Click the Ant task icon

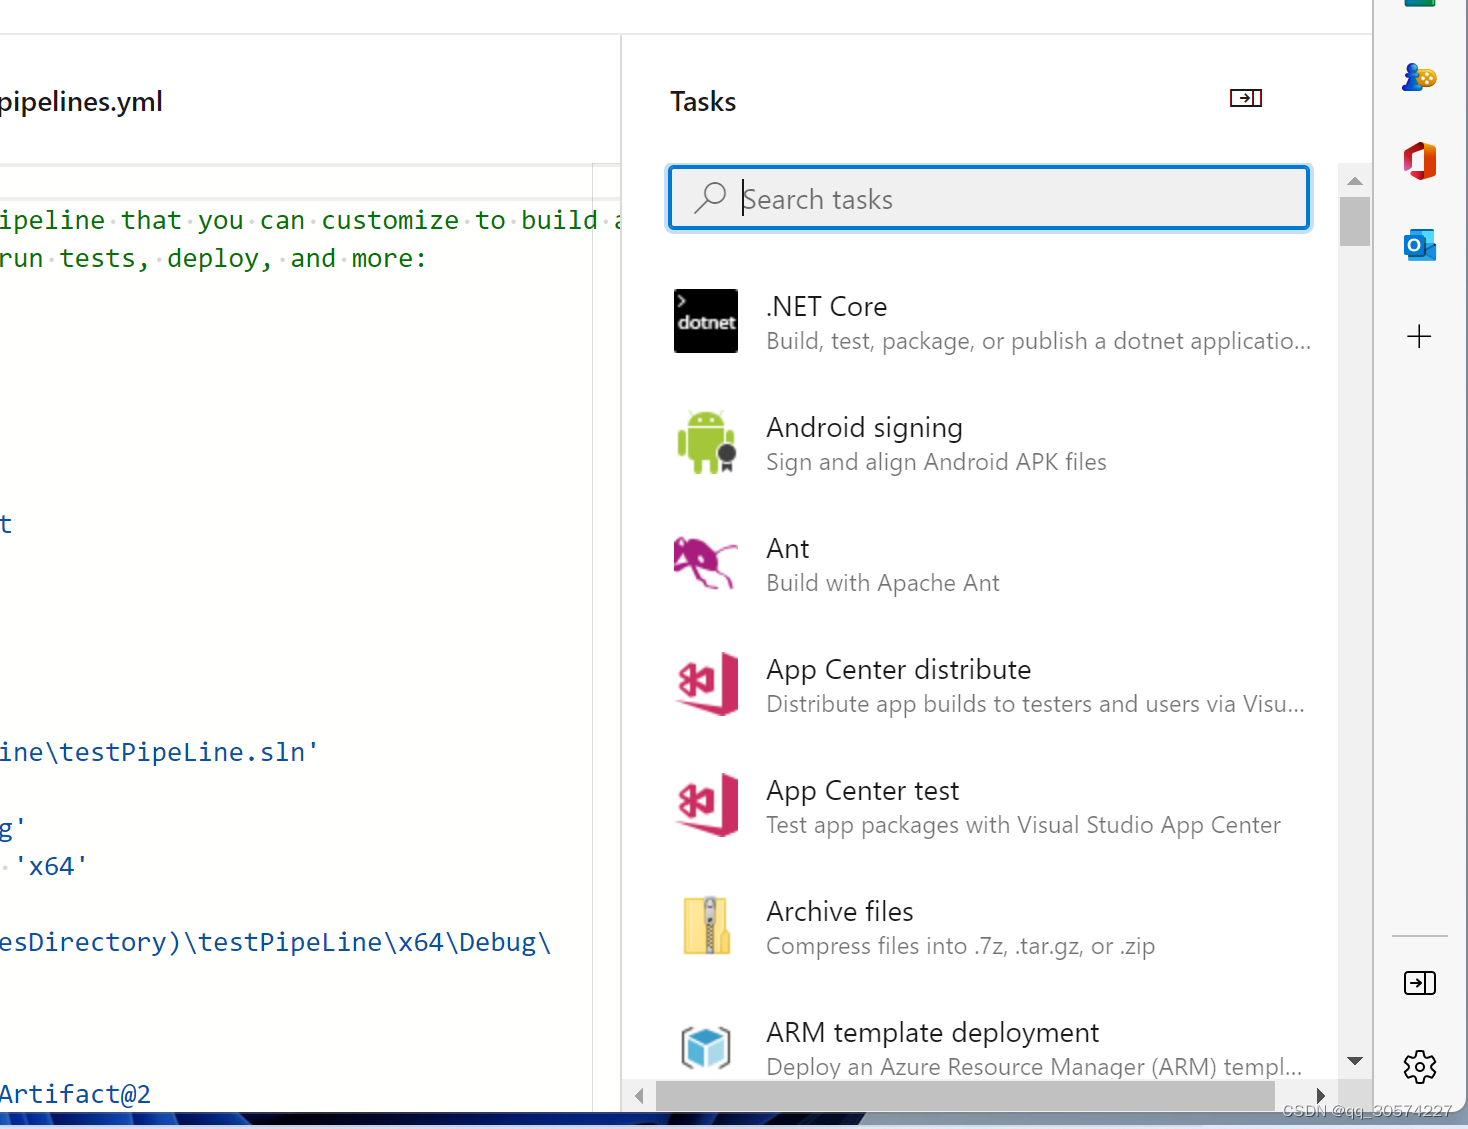[x=706, y=563]
